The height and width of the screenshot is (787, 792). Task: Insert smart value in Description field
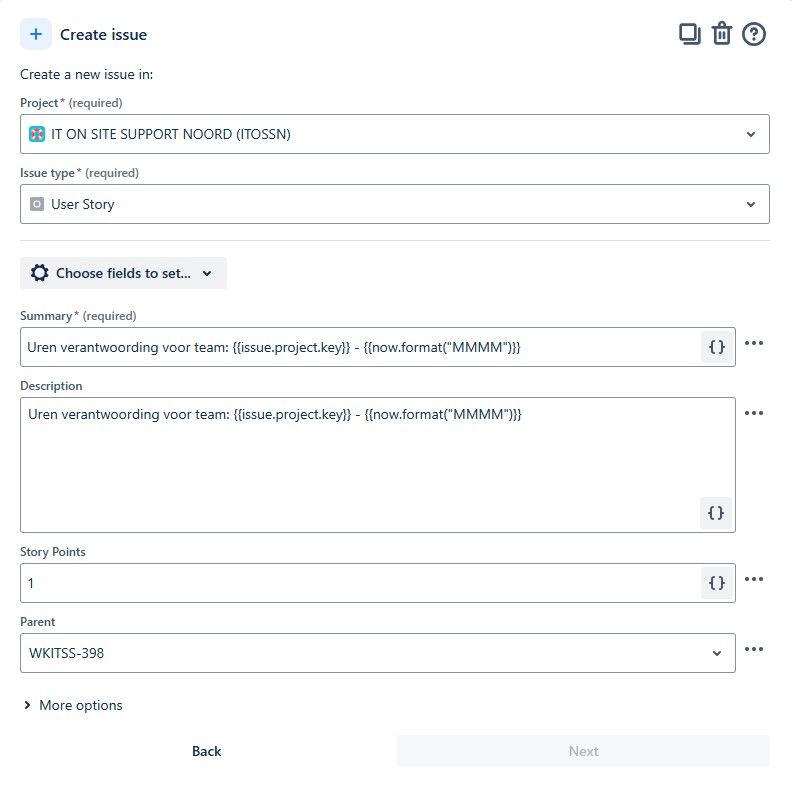(716, 513)
